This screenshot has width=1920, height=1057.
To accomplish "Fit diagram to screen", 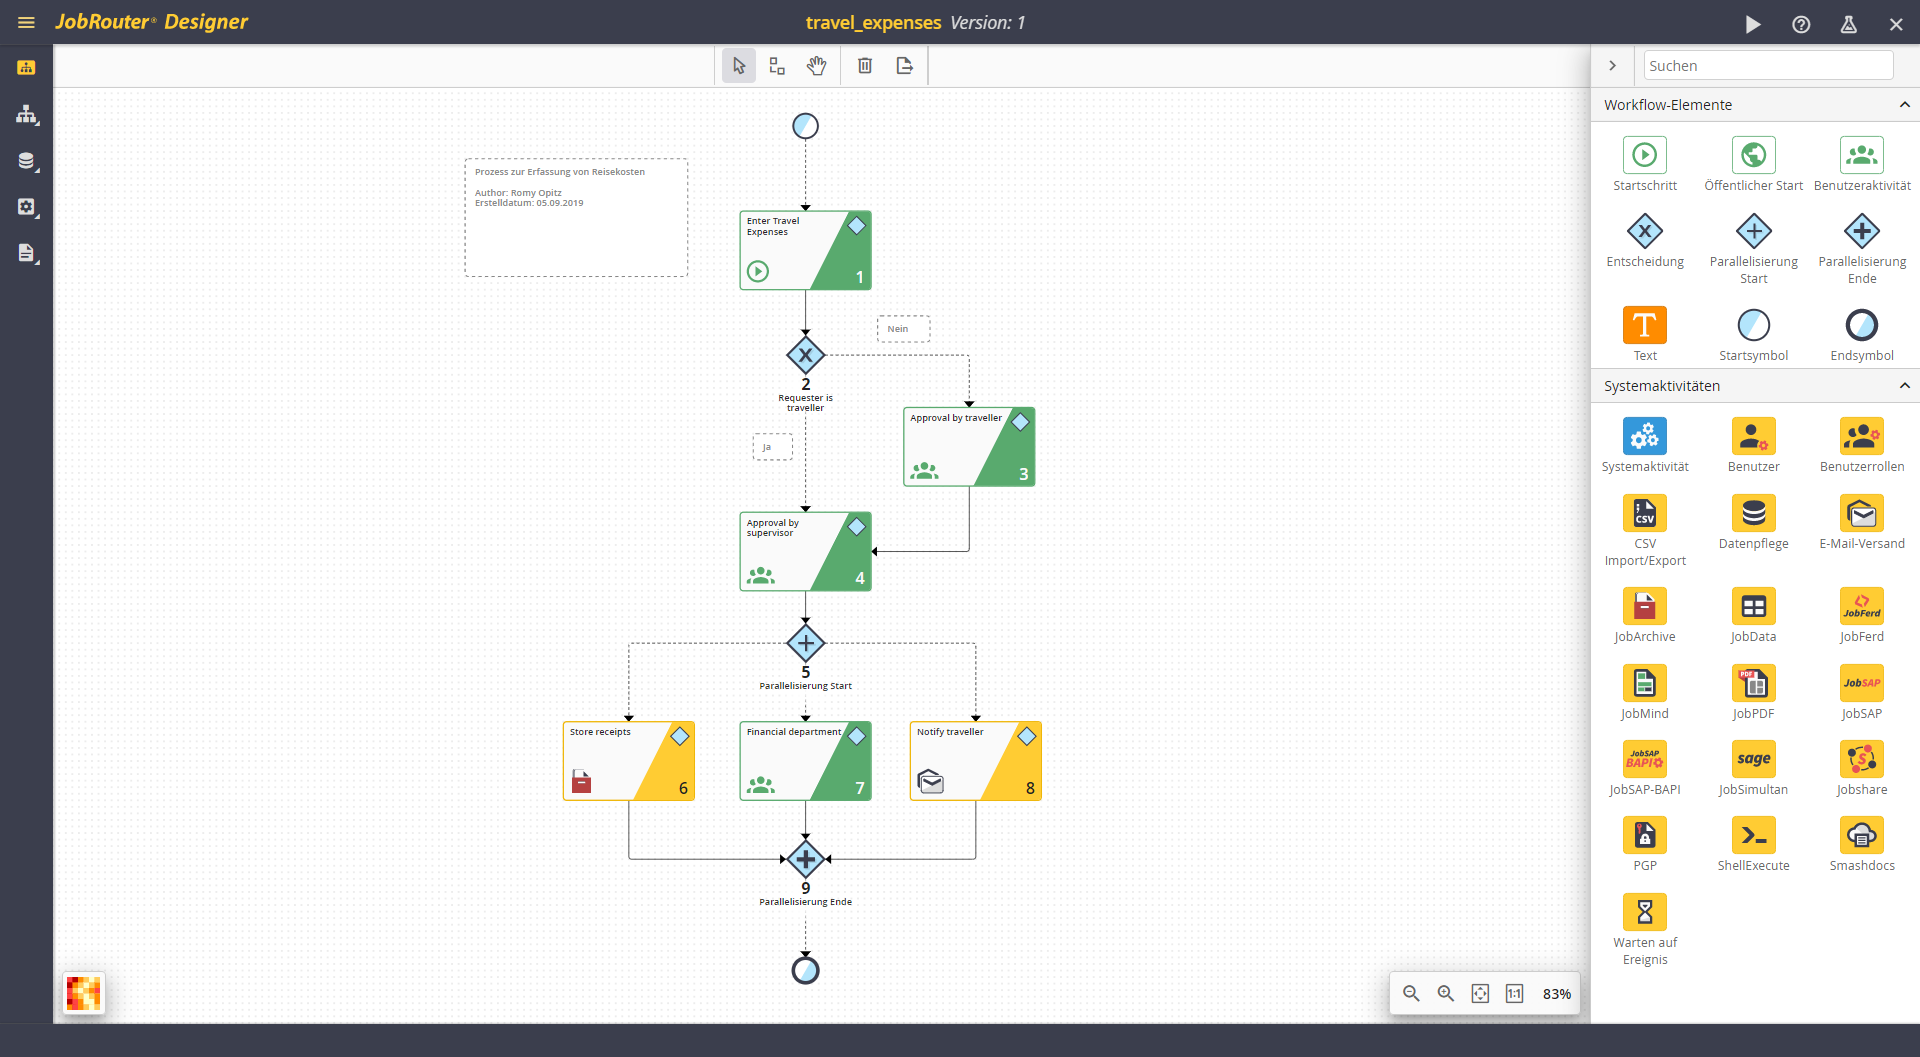I will tap(1480, 993).
